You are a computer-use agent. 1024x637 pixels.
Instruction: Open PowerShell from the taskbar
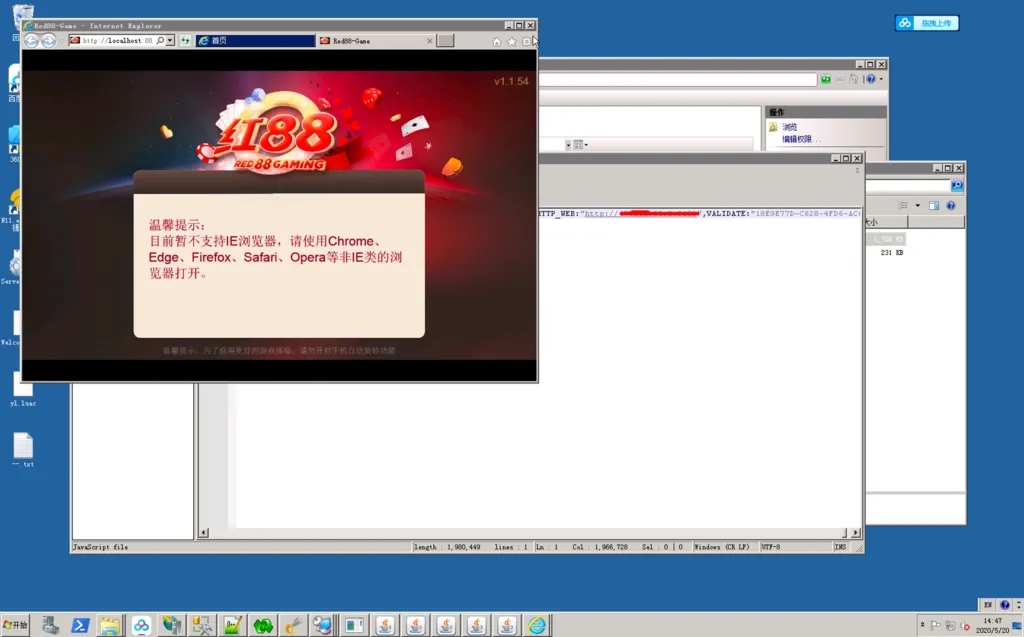point(80,626)
